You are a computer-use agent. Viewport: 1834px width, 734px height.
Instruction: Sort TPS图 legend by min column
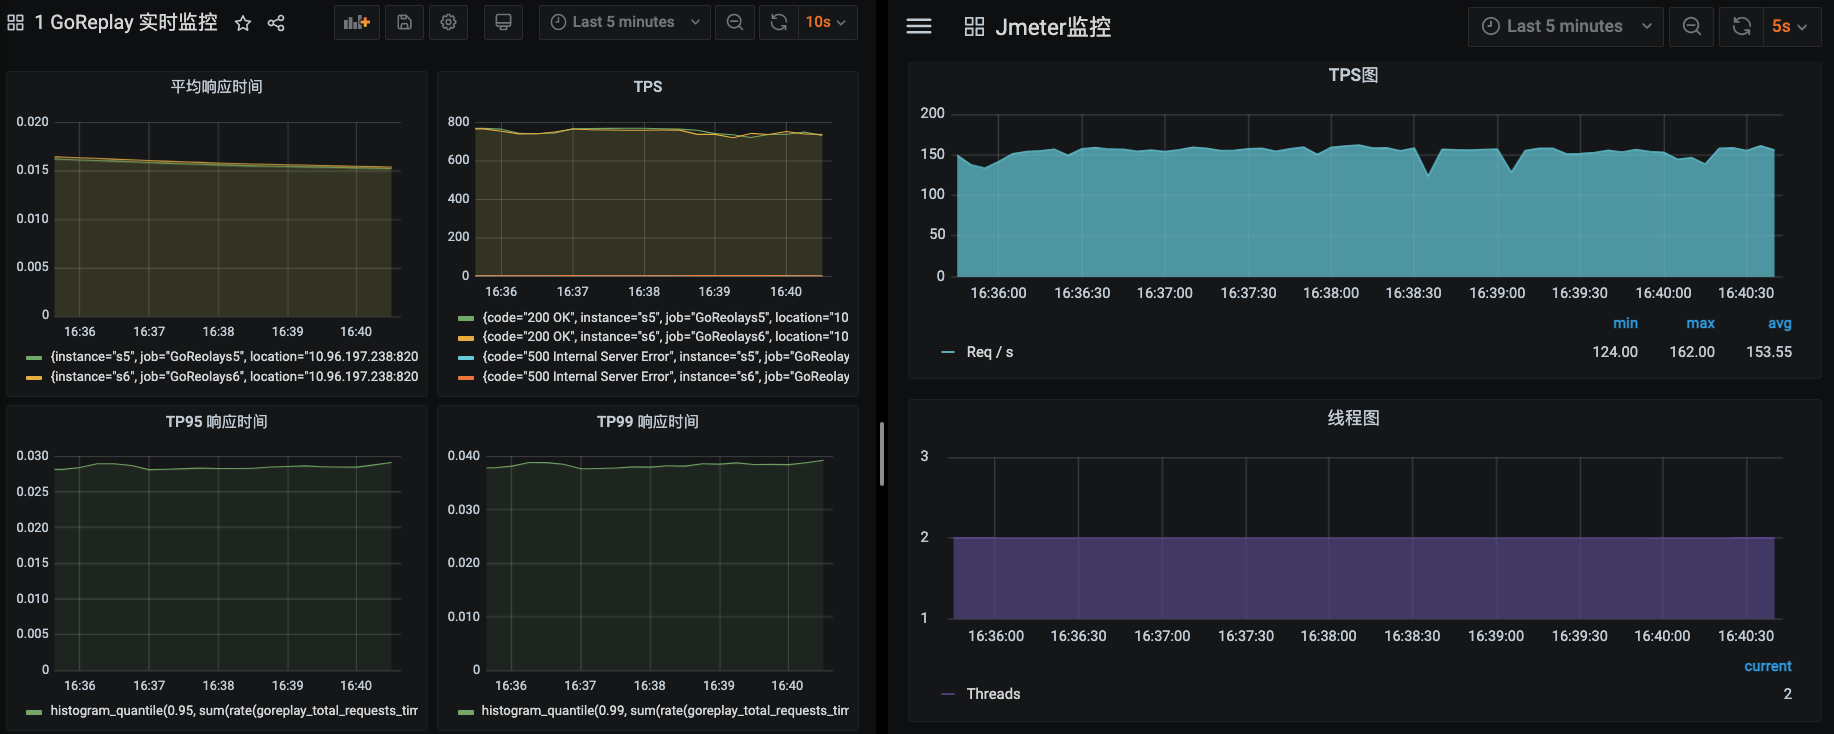[1626, 323]
